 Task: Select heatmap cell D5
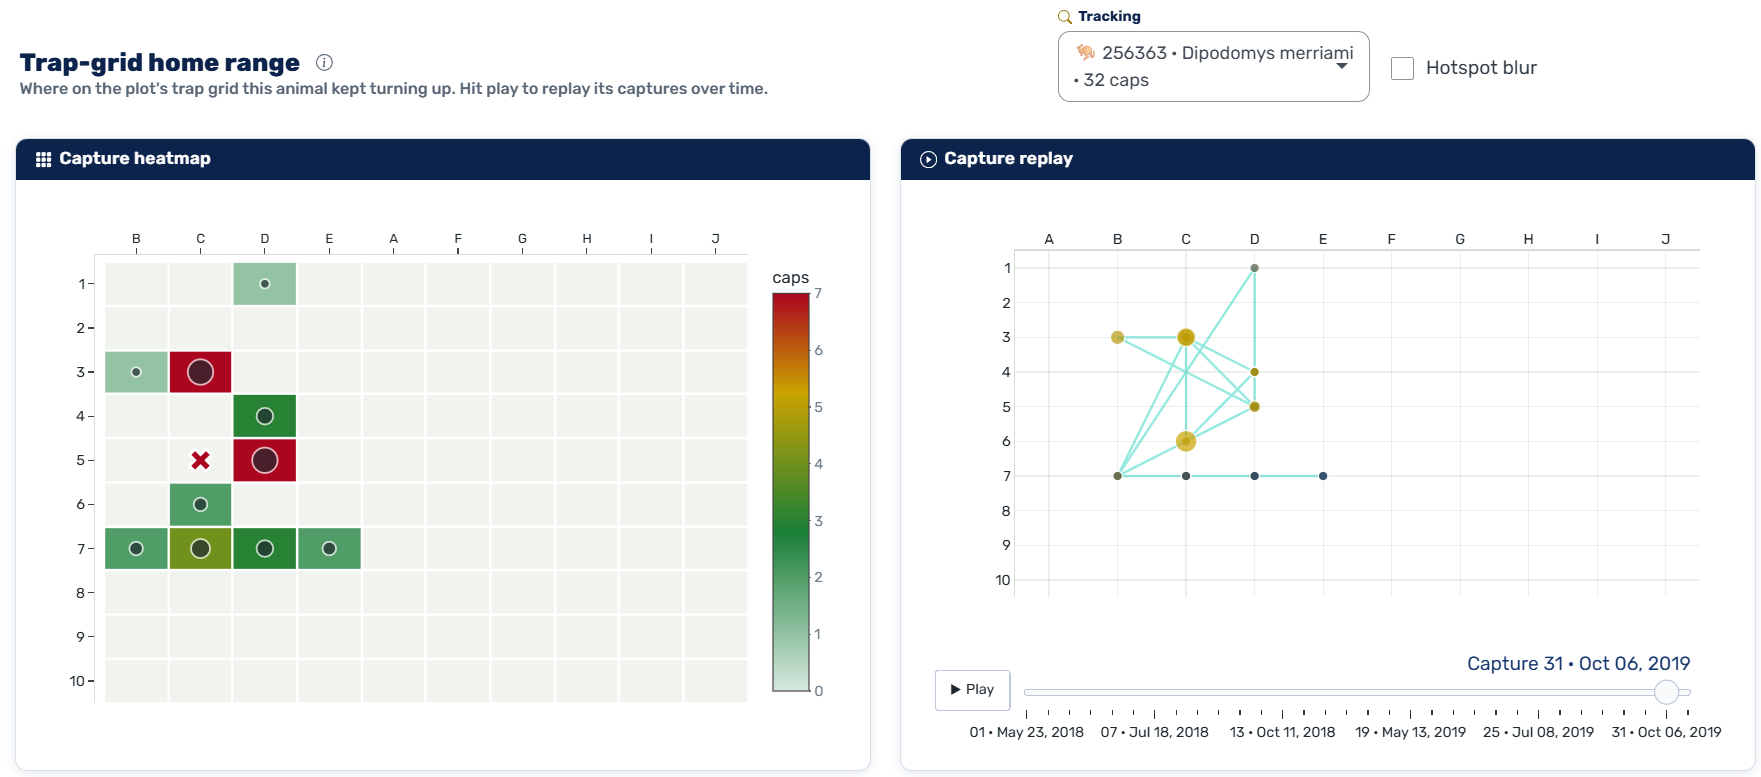[265, 460]
